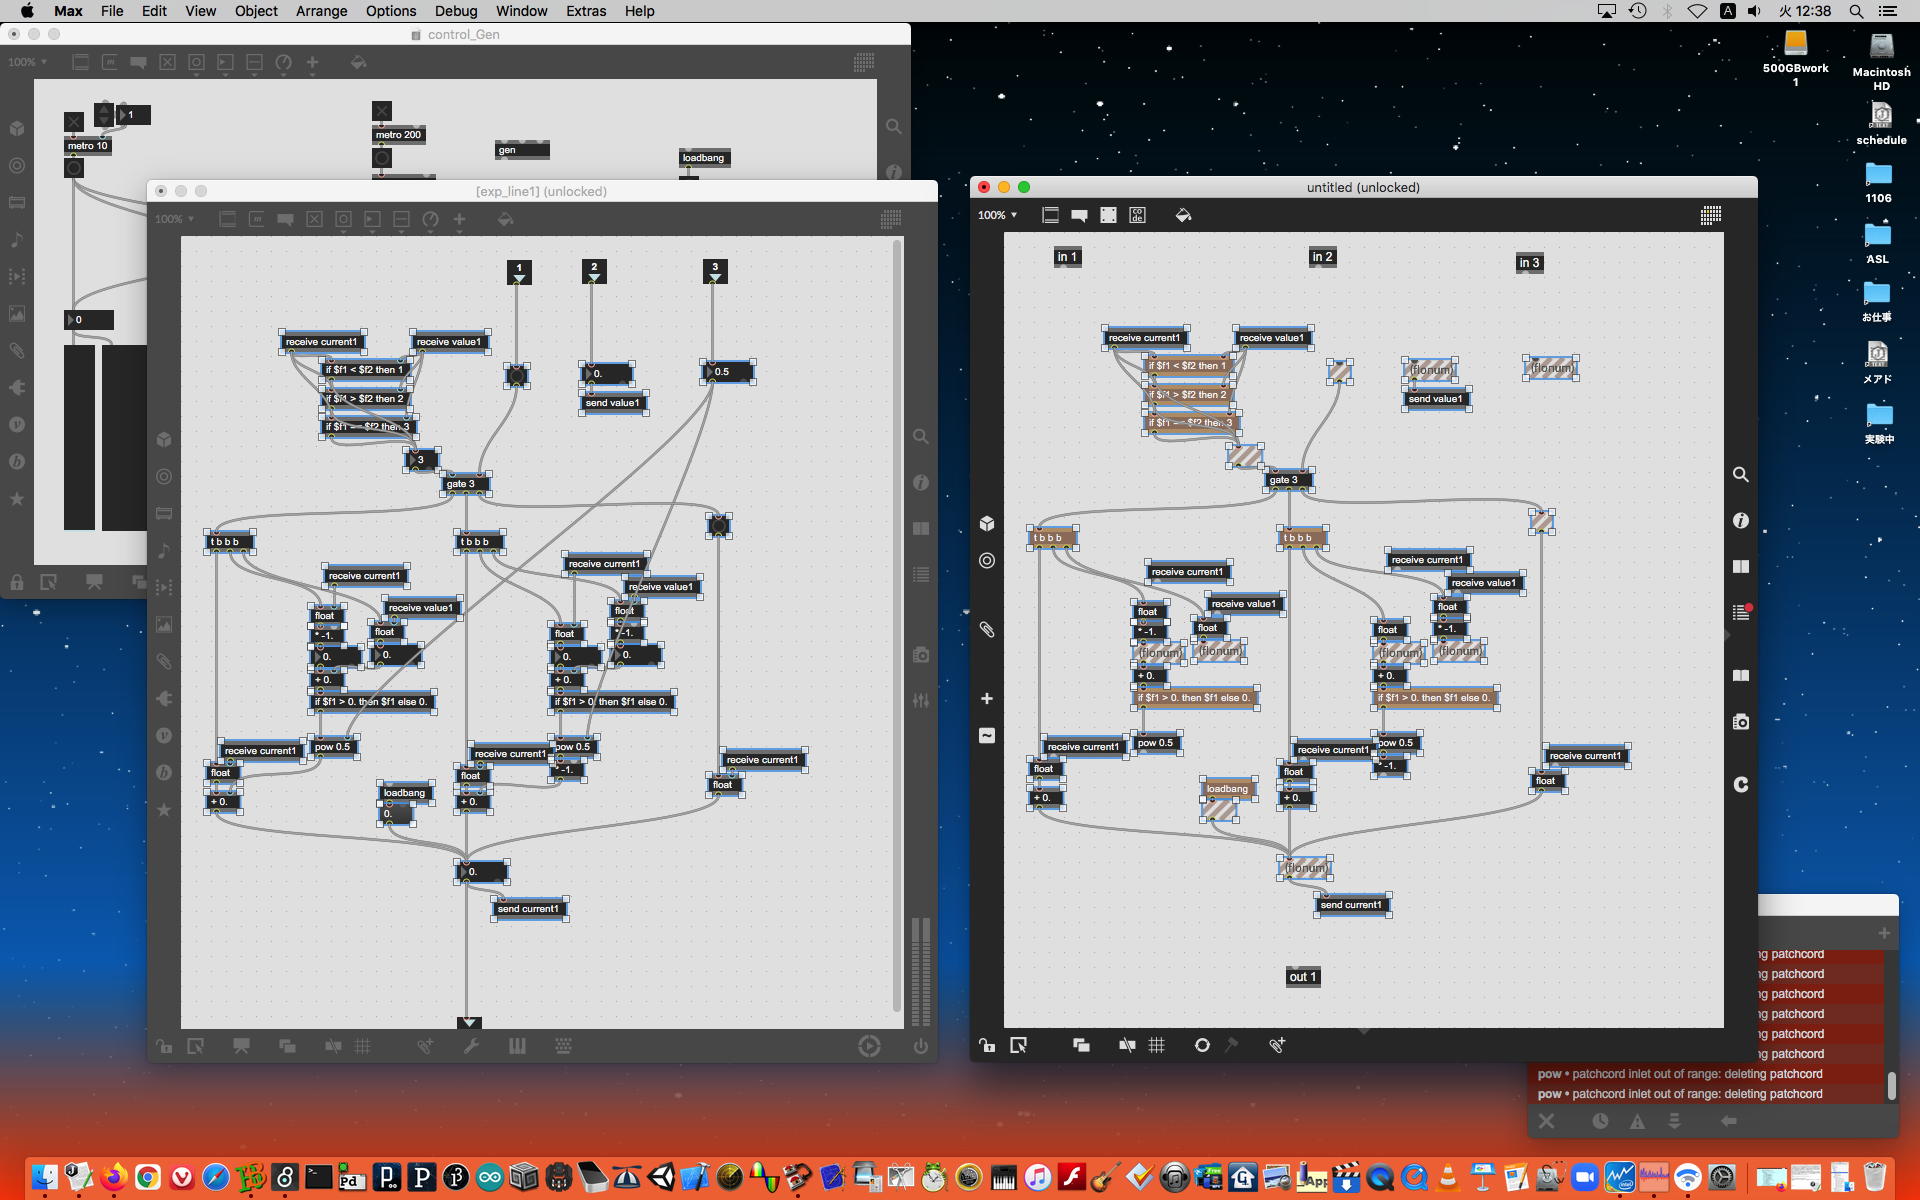This screenshot has width=1920, height=1200.
Task: Click the magnifier search sidebar icon
Action: [x=1741, y=474]
